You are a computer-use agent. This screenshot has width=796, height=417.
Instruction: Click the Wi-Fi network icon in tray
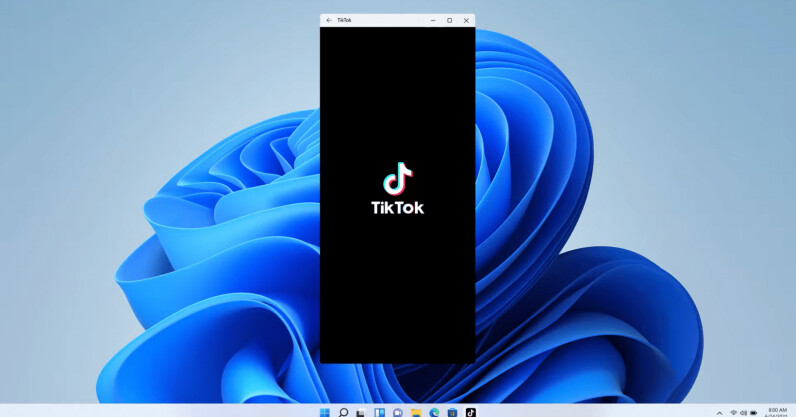[x=733, y=412]
